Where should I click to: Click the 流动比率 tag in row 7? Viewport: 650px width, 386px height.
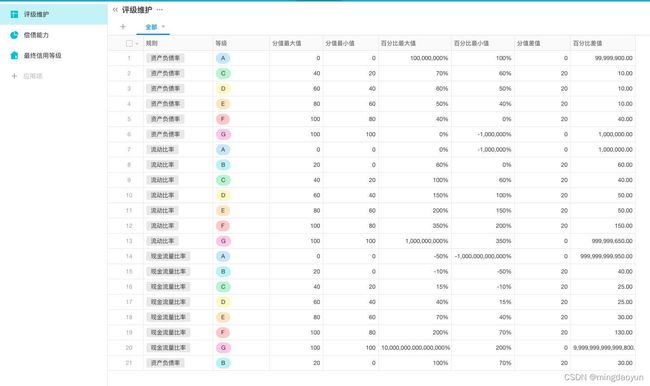point(162,150)
